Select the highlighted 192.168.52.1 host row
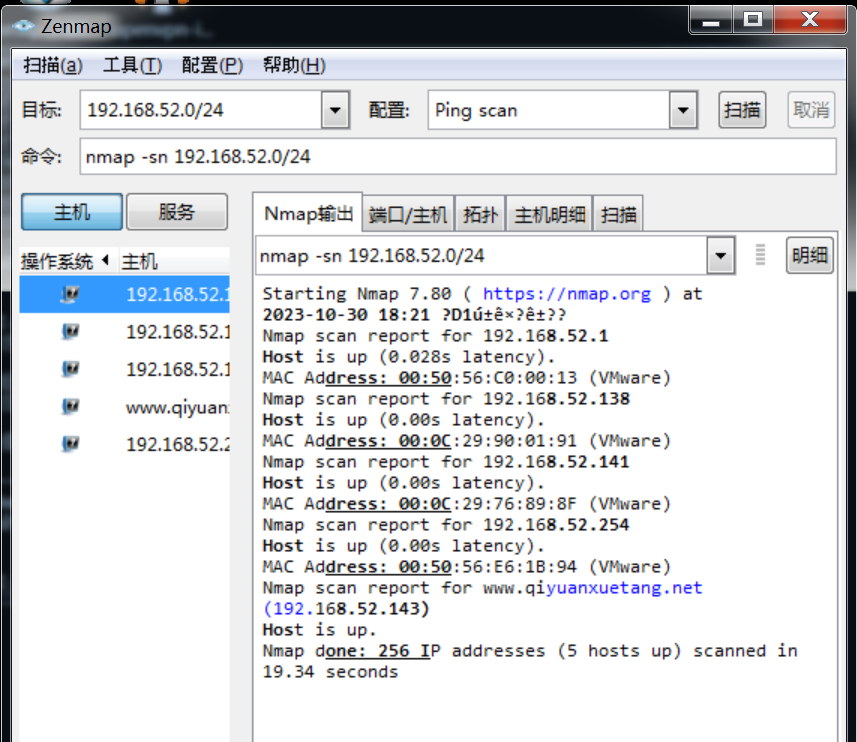Screen dimensions: 857x742 pos(125,295)
